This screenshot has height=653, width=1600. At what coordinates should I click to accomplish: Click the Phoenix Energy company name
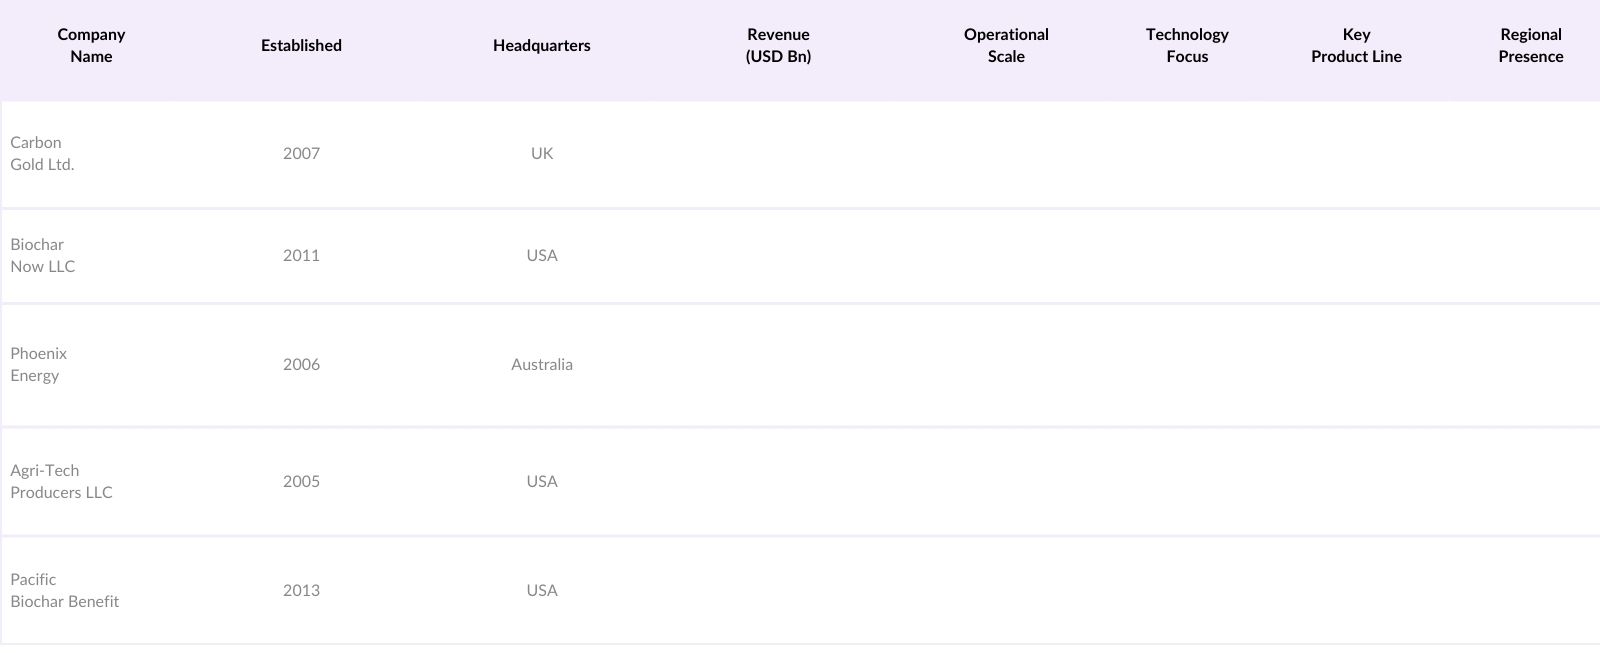point(39,365)
